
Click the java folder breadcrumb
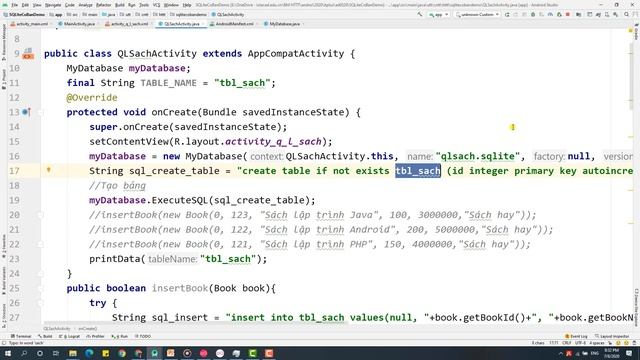(109, 14)
